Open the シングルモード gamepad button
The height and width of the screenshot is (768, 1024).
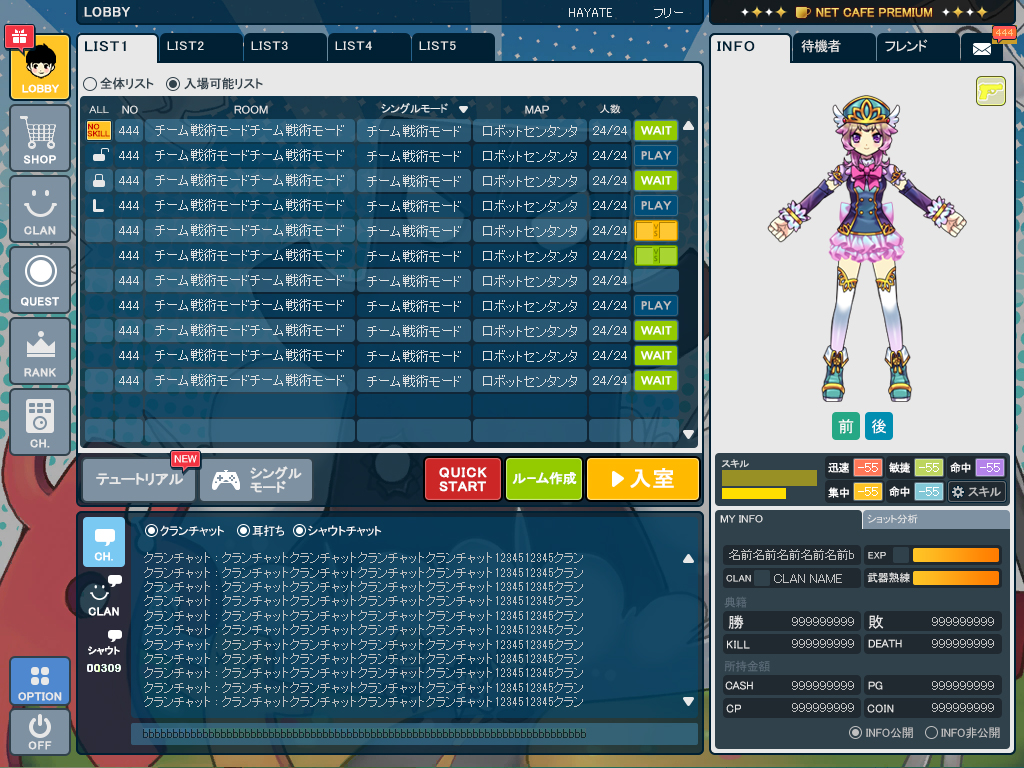[256, 480]
